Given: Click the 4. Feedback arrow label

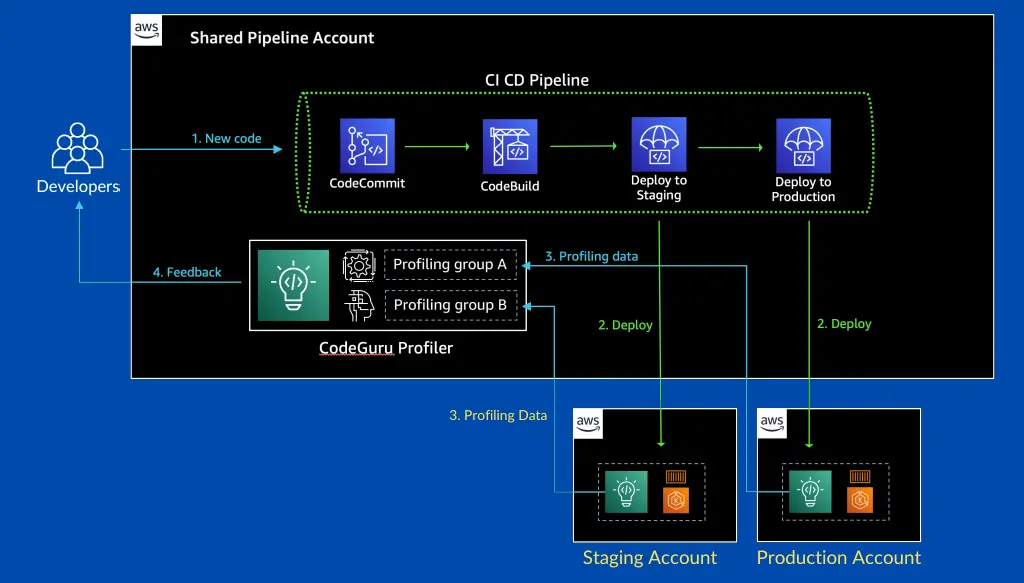Looking at the screenshot, I should coord(187,271).
